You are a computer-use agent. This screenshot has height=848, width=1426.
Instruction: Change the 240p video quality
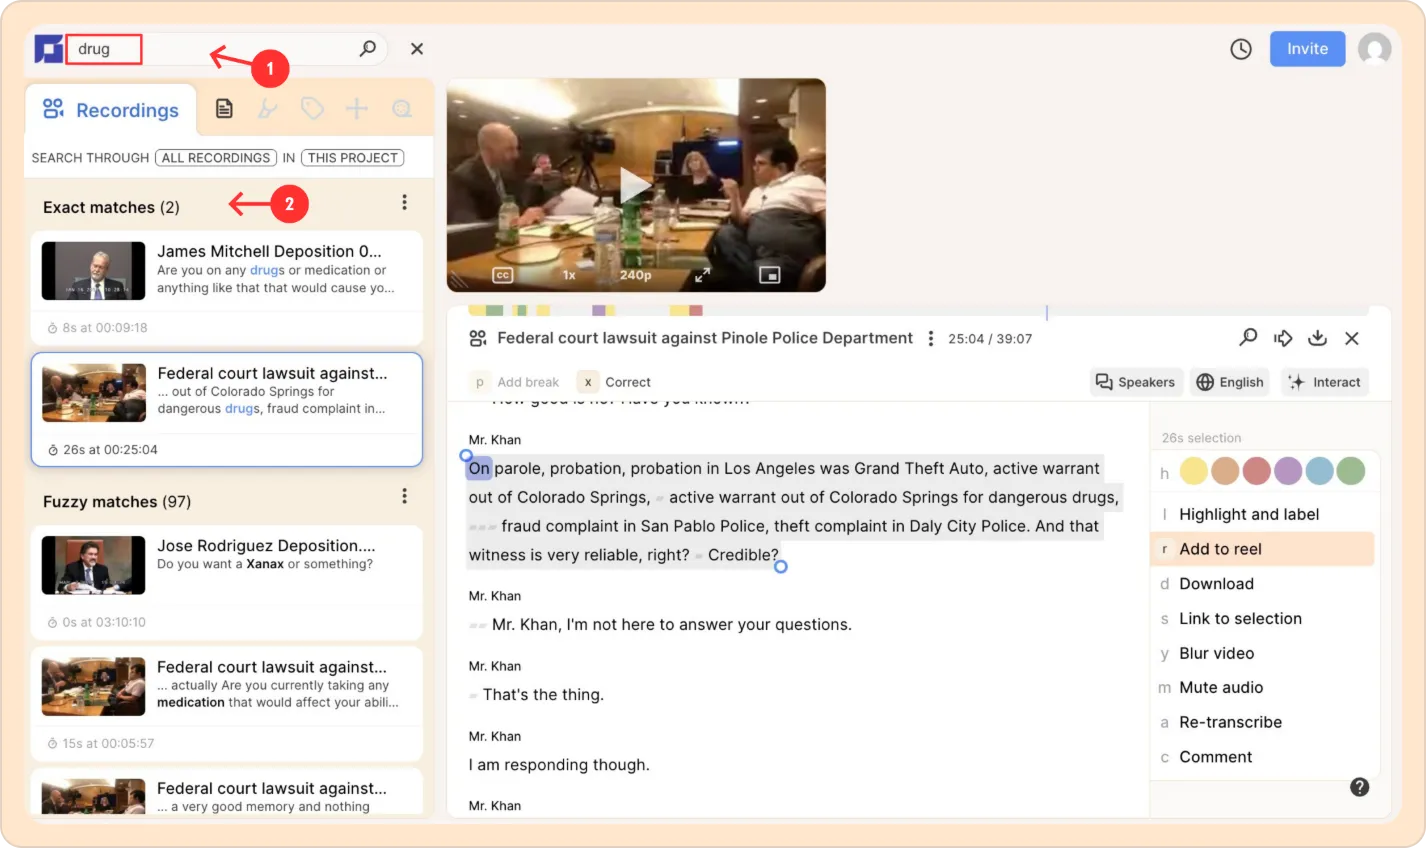(x=636, y=275)
